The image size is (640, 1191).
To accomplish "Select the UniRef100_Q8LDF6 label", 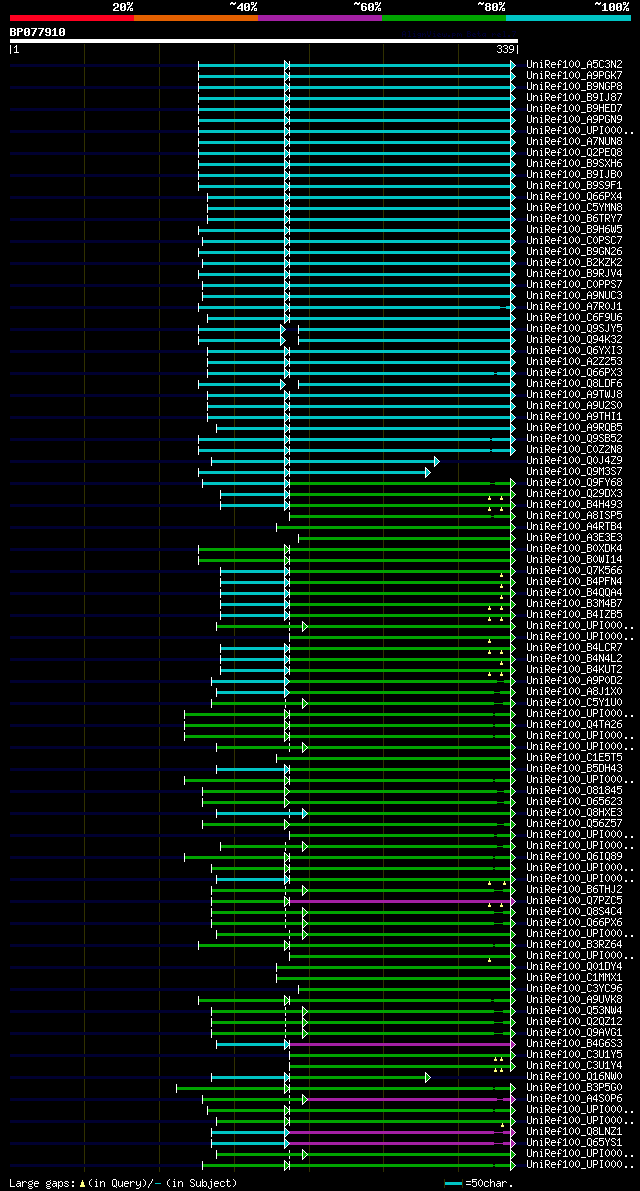I will pos(574,384).
